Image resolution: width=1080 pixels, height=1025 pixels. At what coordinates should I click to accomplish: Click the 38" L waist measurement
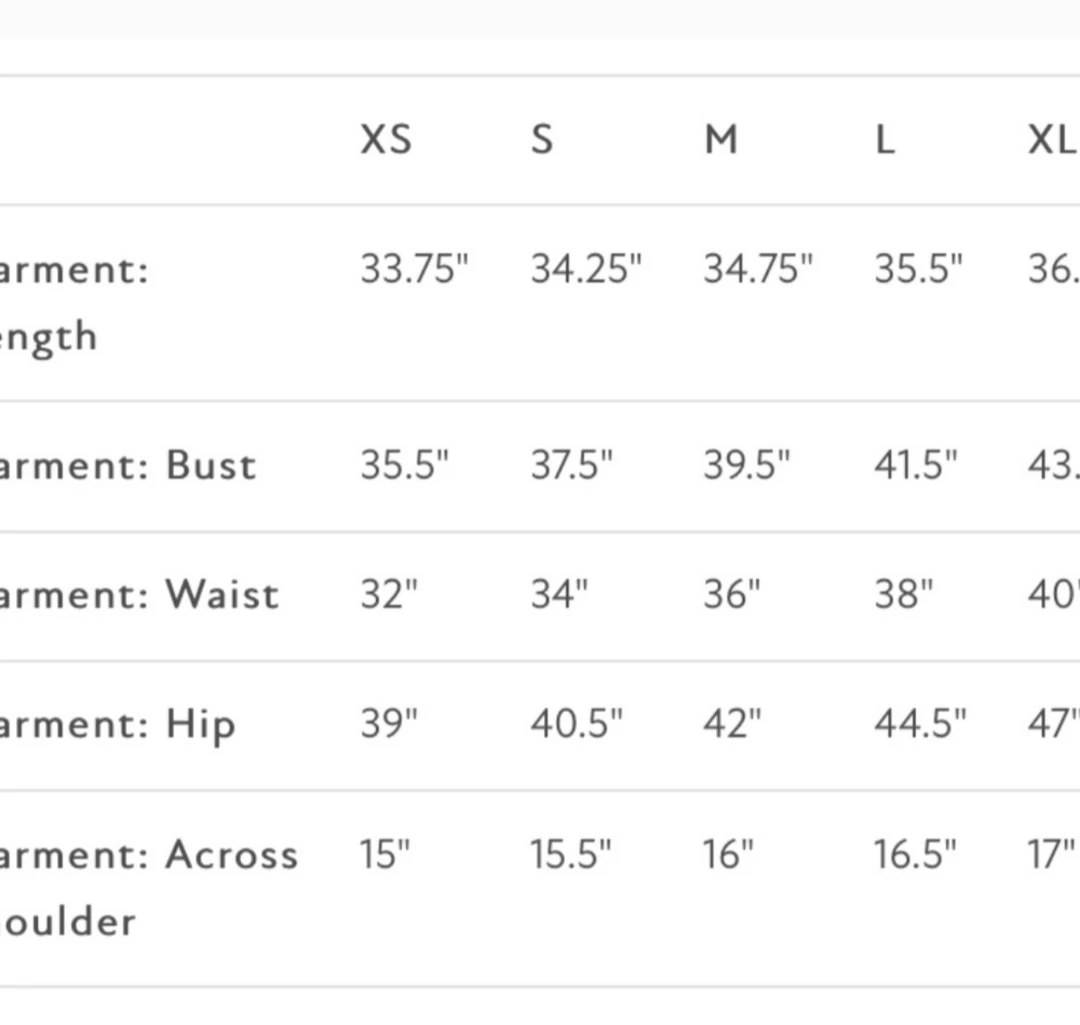coord(903,595)
